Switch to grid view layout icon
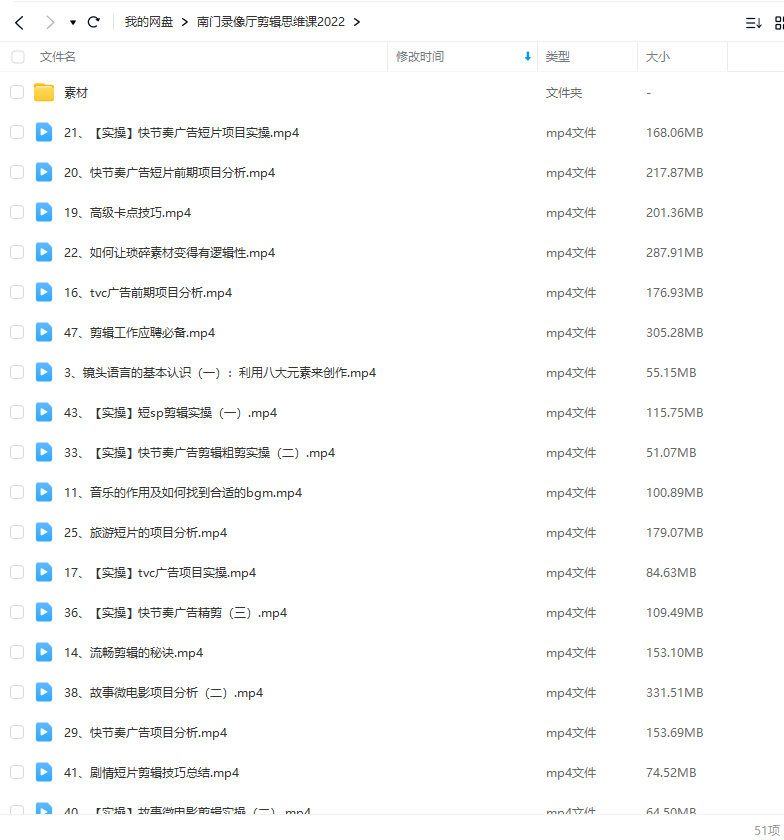784x840 pixels. coord(778,22)
